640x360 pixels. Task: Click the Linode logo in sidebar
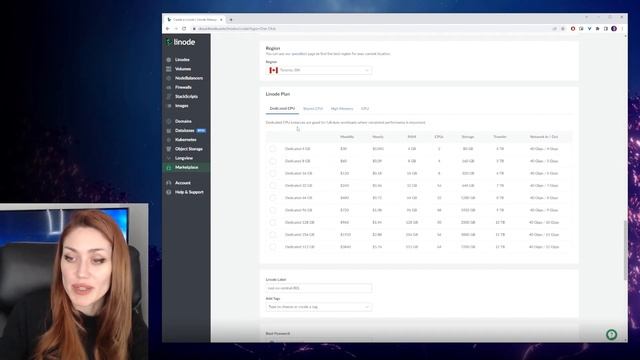click(181, 42)
